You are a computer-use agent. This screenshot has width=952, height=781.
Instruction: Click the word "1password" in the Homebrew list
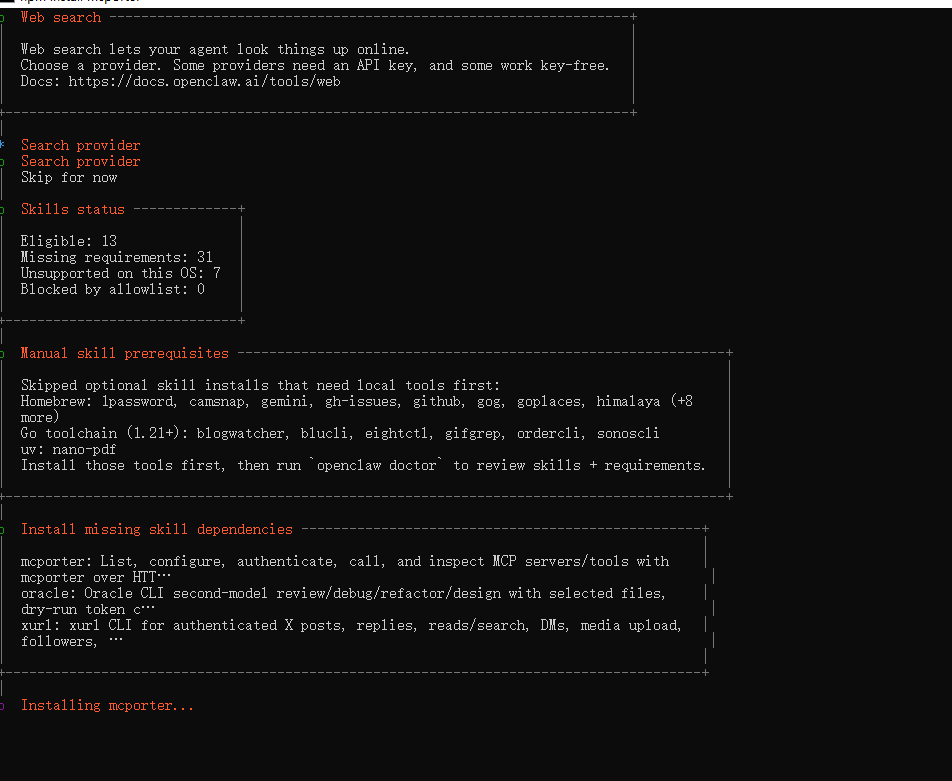coord(139,401)
